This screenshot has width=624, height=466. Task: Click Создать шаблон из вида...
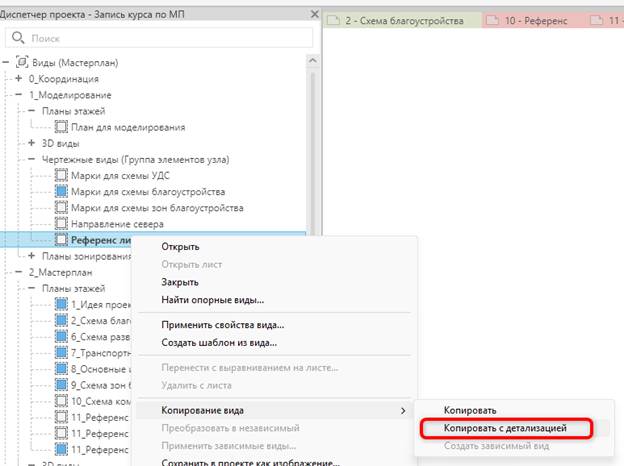click(219, 343)
